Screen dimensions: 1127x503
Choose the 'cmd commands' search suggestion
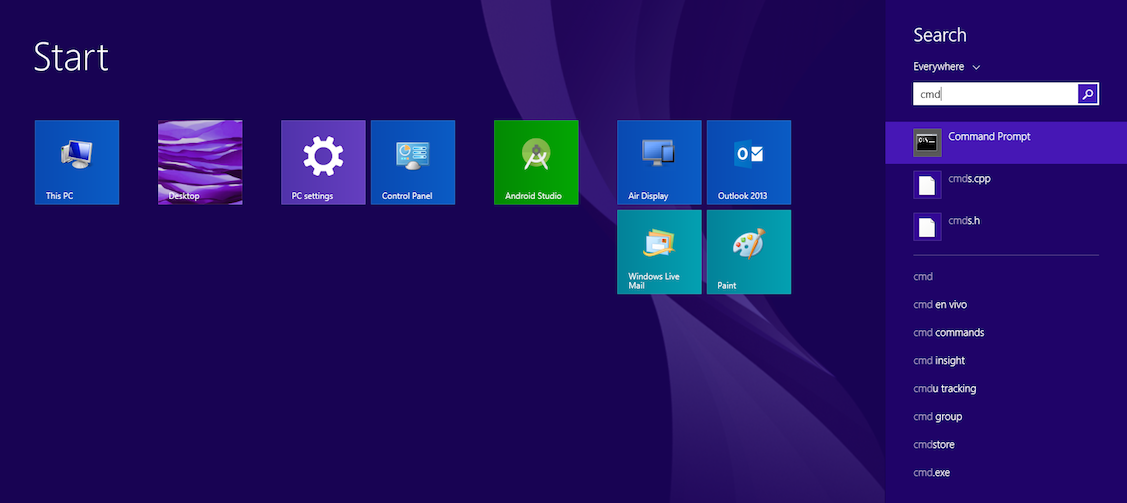coord(948,332)
